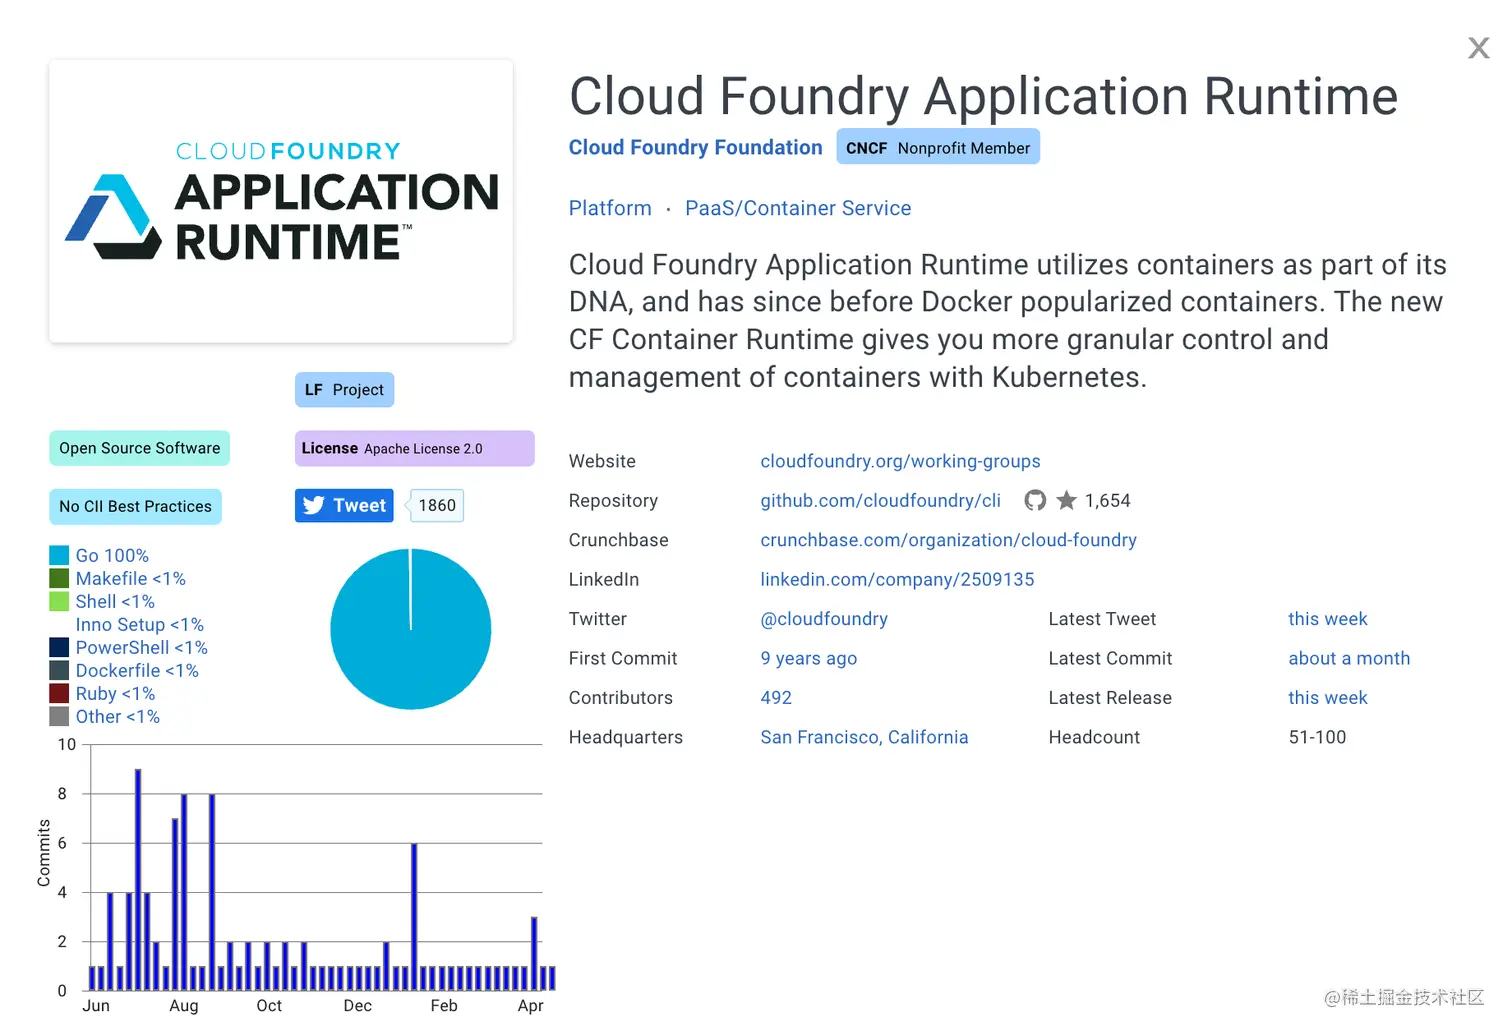The height and width of the screenshot is (1035, 1512).
Task: Open the @cloudfoundry Twitter link
Action: pyautogui.click(x=824, y=619)
